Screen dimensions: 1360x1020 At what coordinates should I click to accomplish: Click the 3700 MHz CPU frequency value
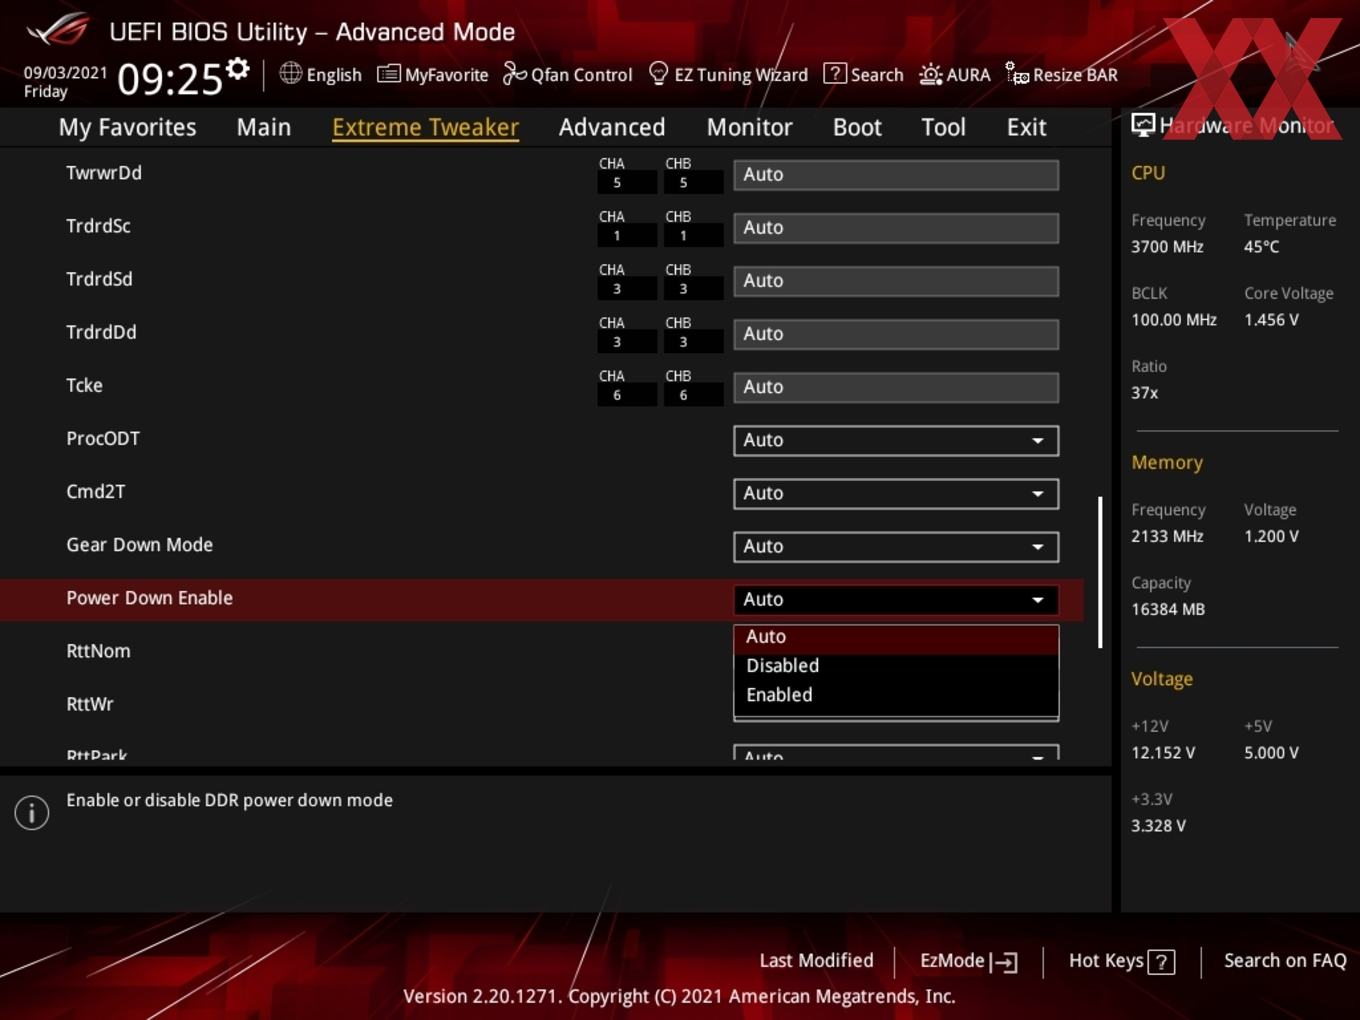(x=1167, y=246)
